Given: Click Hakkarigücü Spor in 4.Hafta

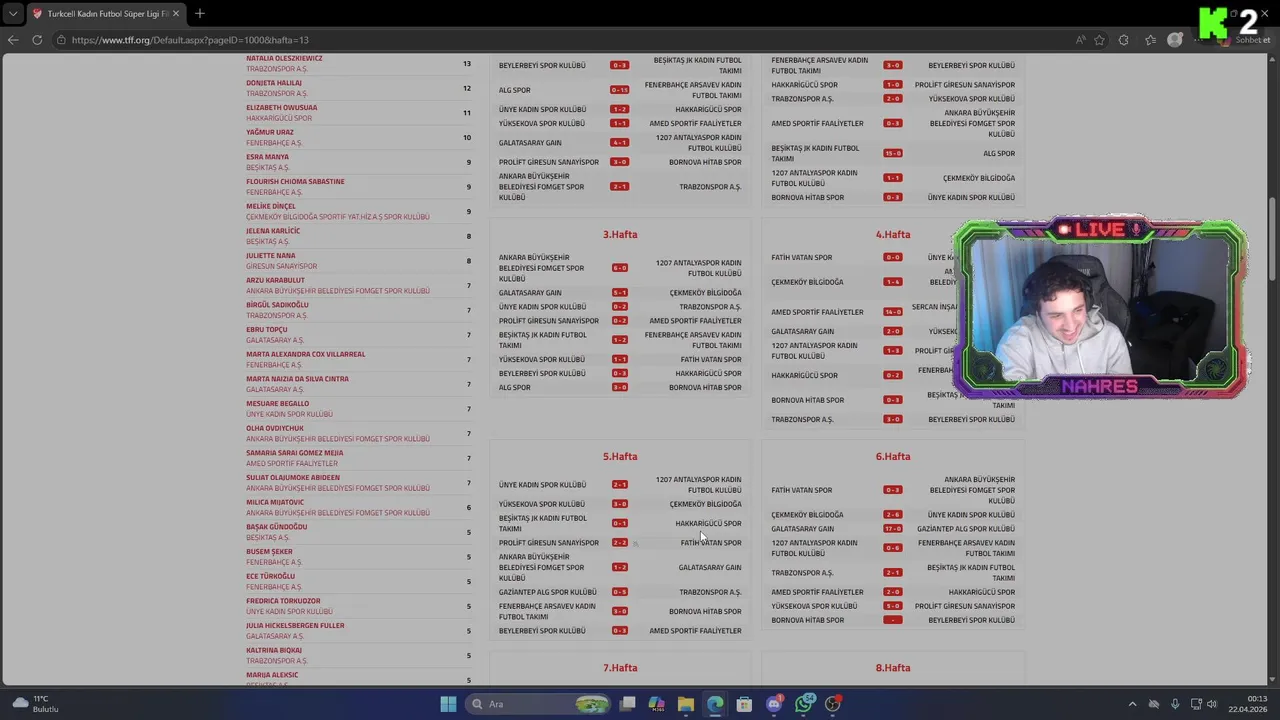Looking at the screenshot, I should (805, 375).
